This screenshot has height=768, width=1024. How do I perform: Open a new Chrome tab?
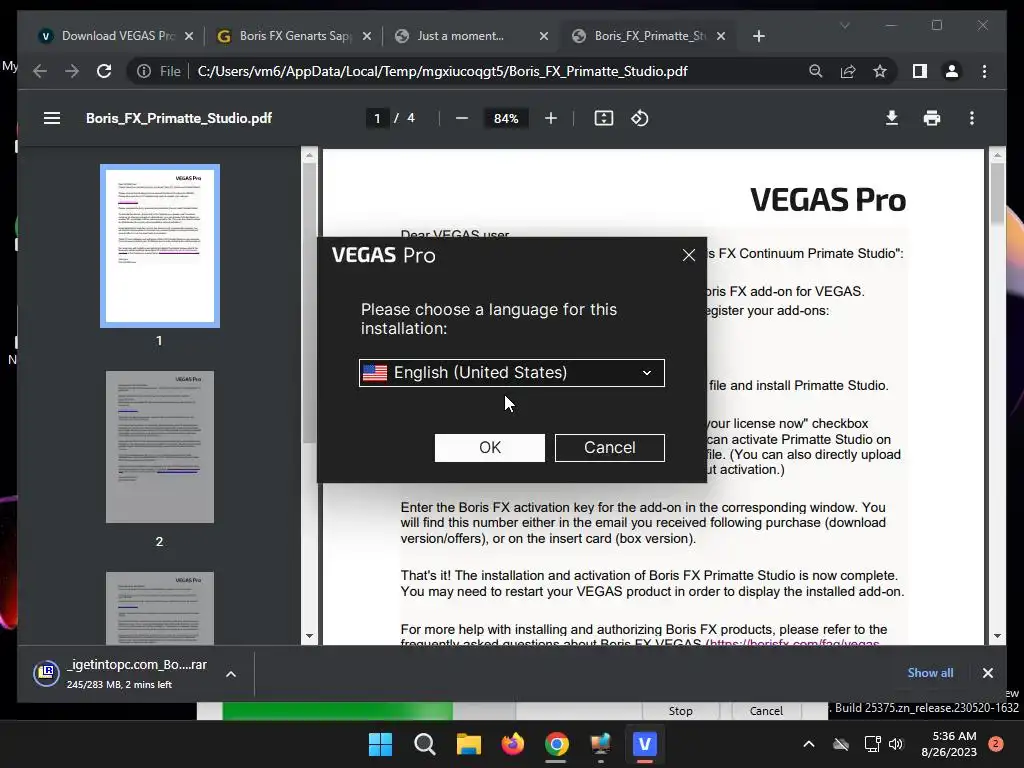coord(758,36)
